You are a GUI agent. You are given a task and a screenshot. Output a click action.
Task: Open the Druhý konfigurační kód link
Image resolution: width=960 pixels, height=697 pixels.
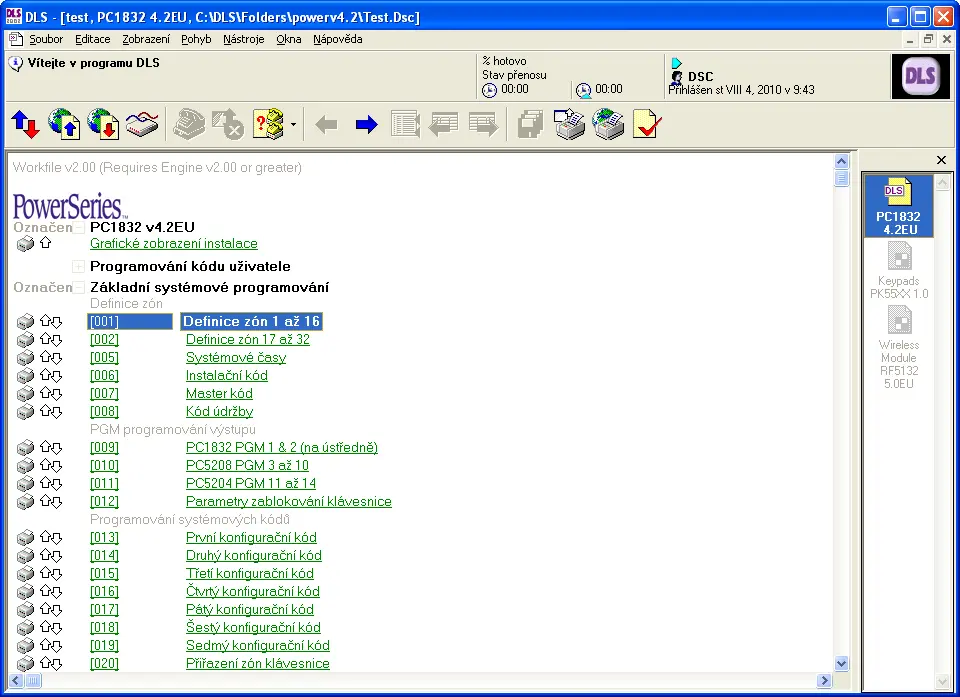pos(253,556)
